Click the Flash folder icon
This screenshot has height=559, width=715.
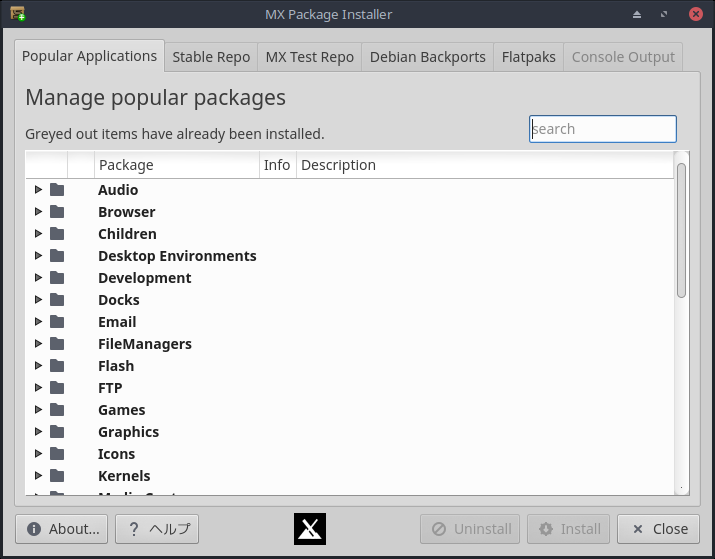tap(57, 366)
